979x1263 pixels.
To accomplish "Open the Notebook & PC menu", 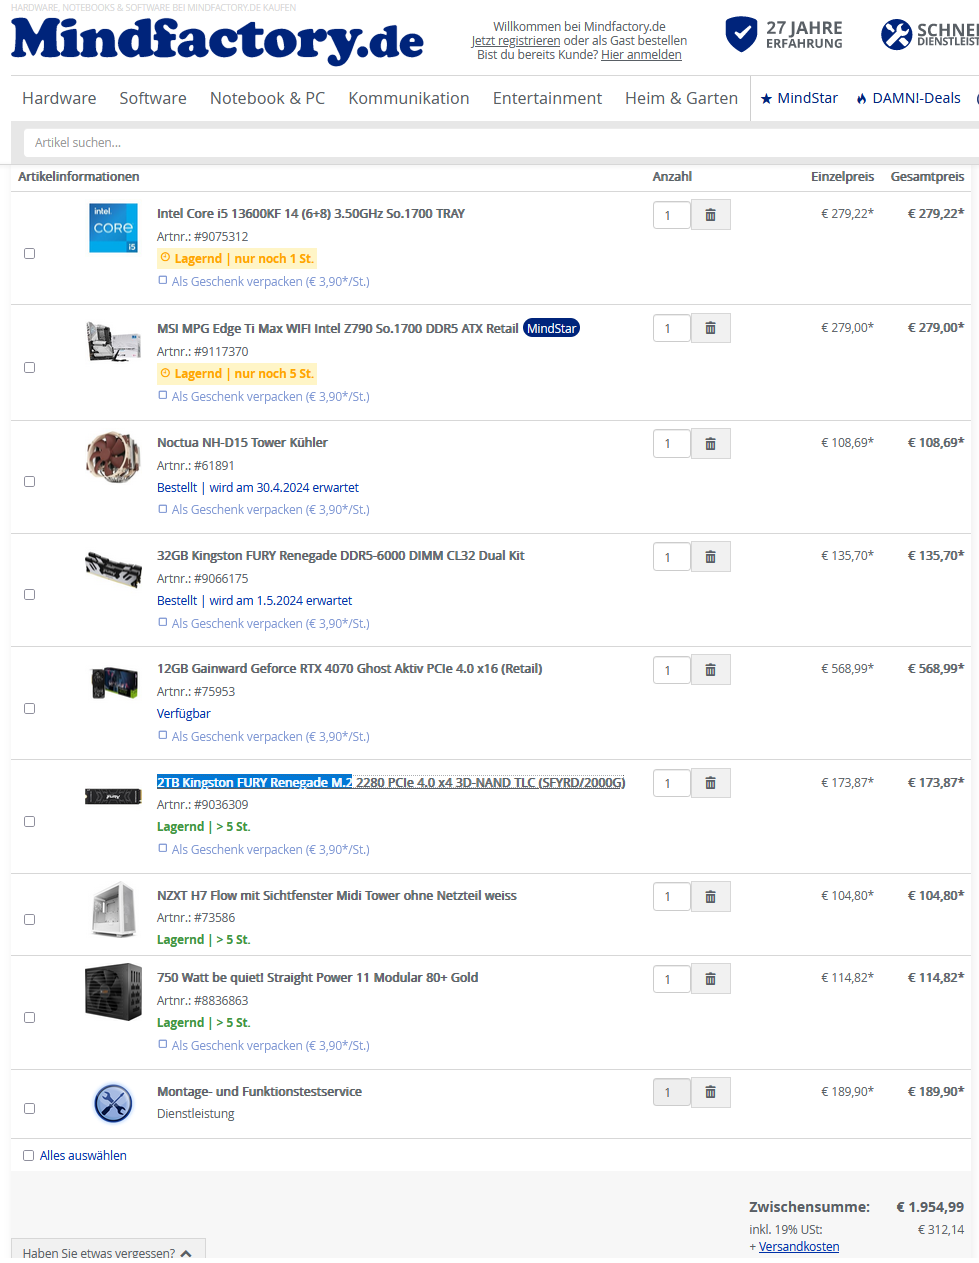I will coord(267,98).
